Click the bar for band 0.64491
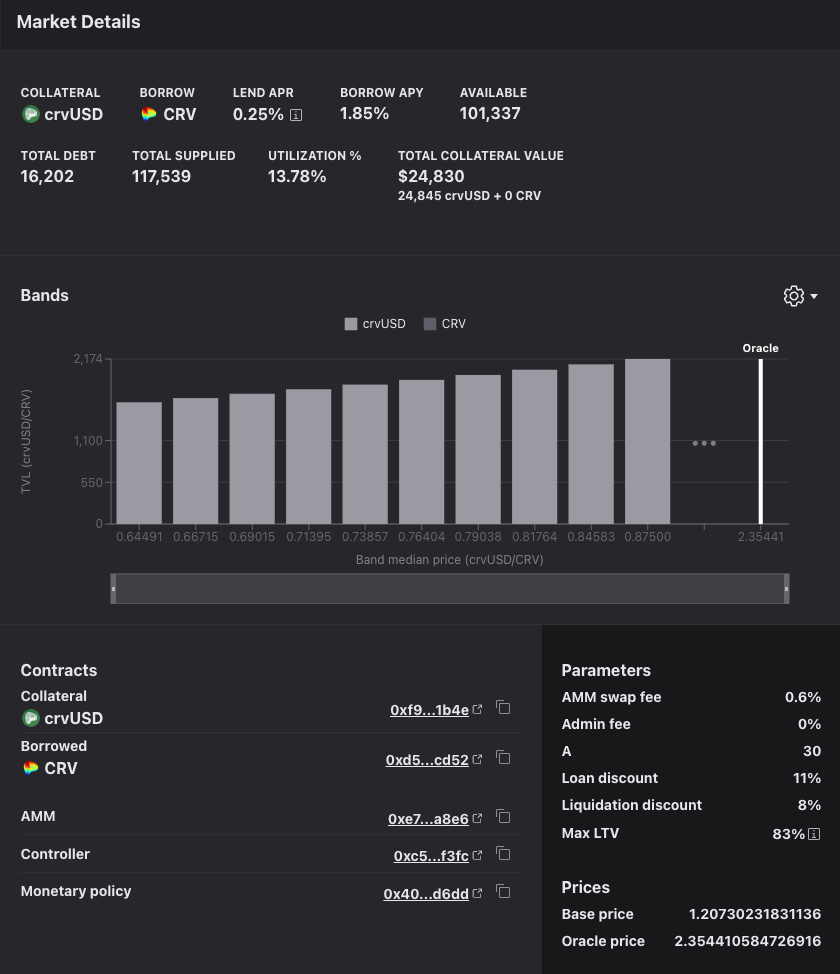This screenshot has height=974, width=840. pos(139,463)
